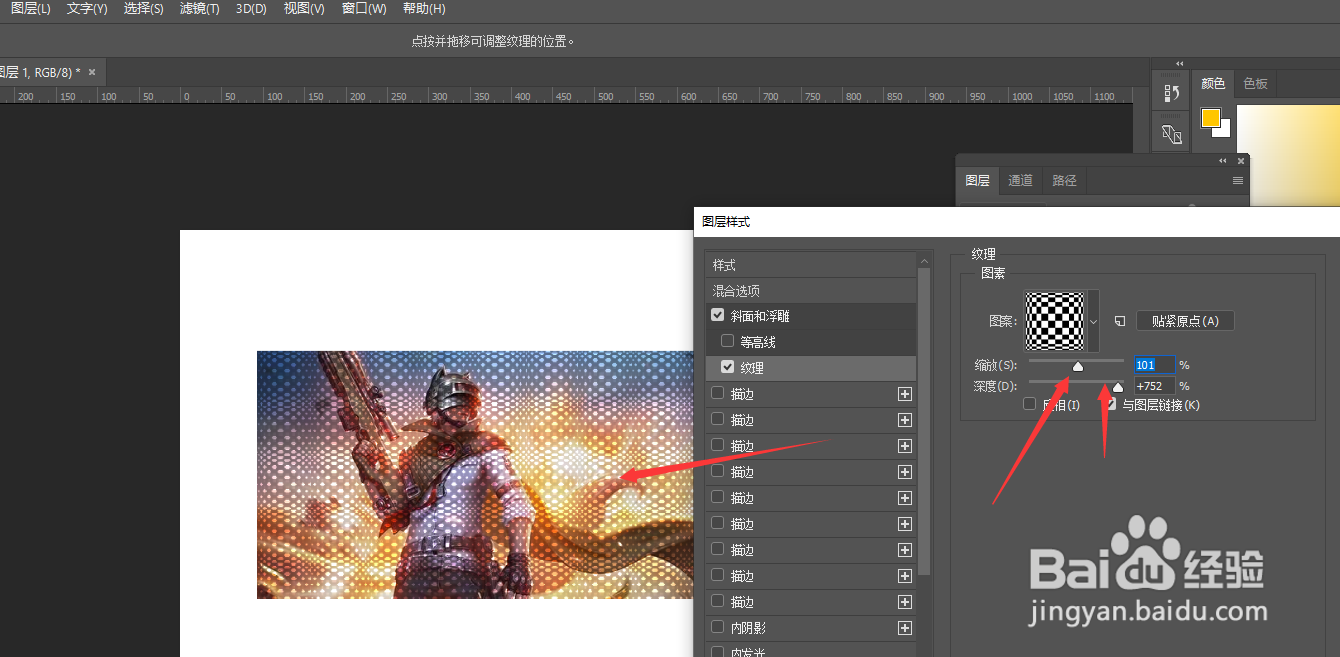The width and height of the screenshot is (1340, 657).
Task: Open the 图层(L) menu
Action: (30, 9)
